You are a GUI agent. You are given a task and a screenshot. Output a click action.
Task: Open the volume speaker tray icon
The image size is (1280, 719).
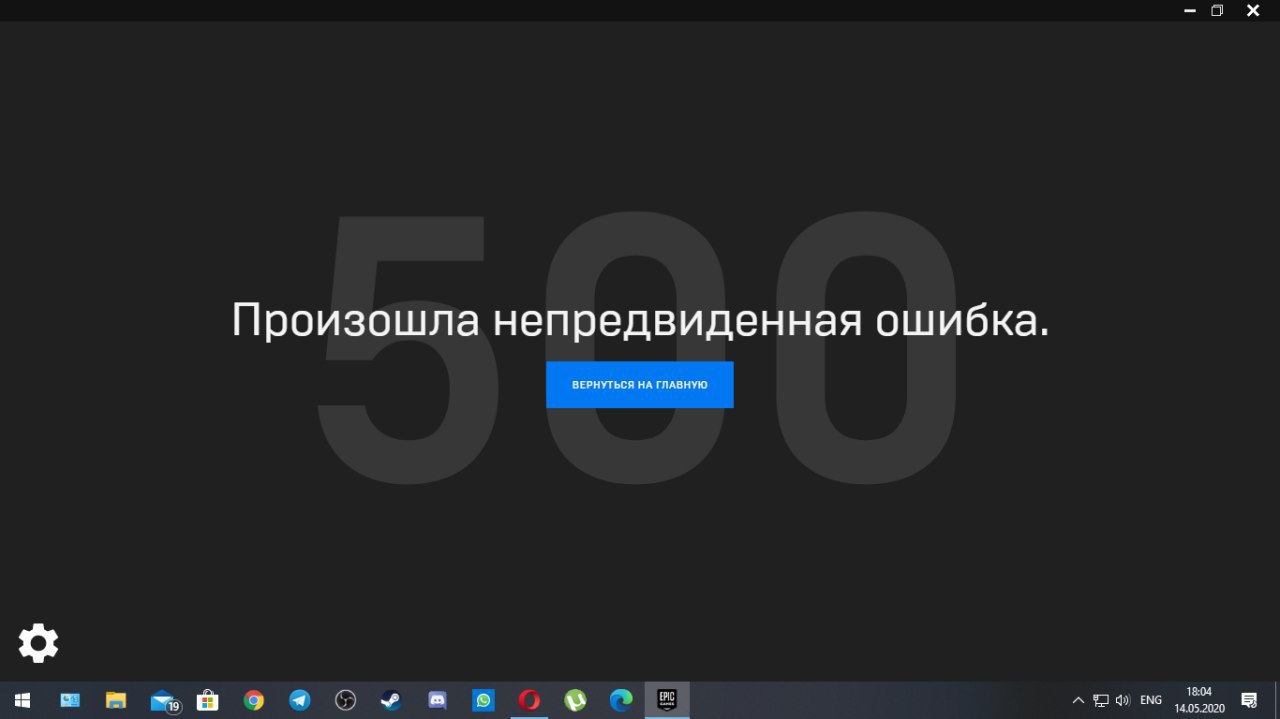point(1123,700)
